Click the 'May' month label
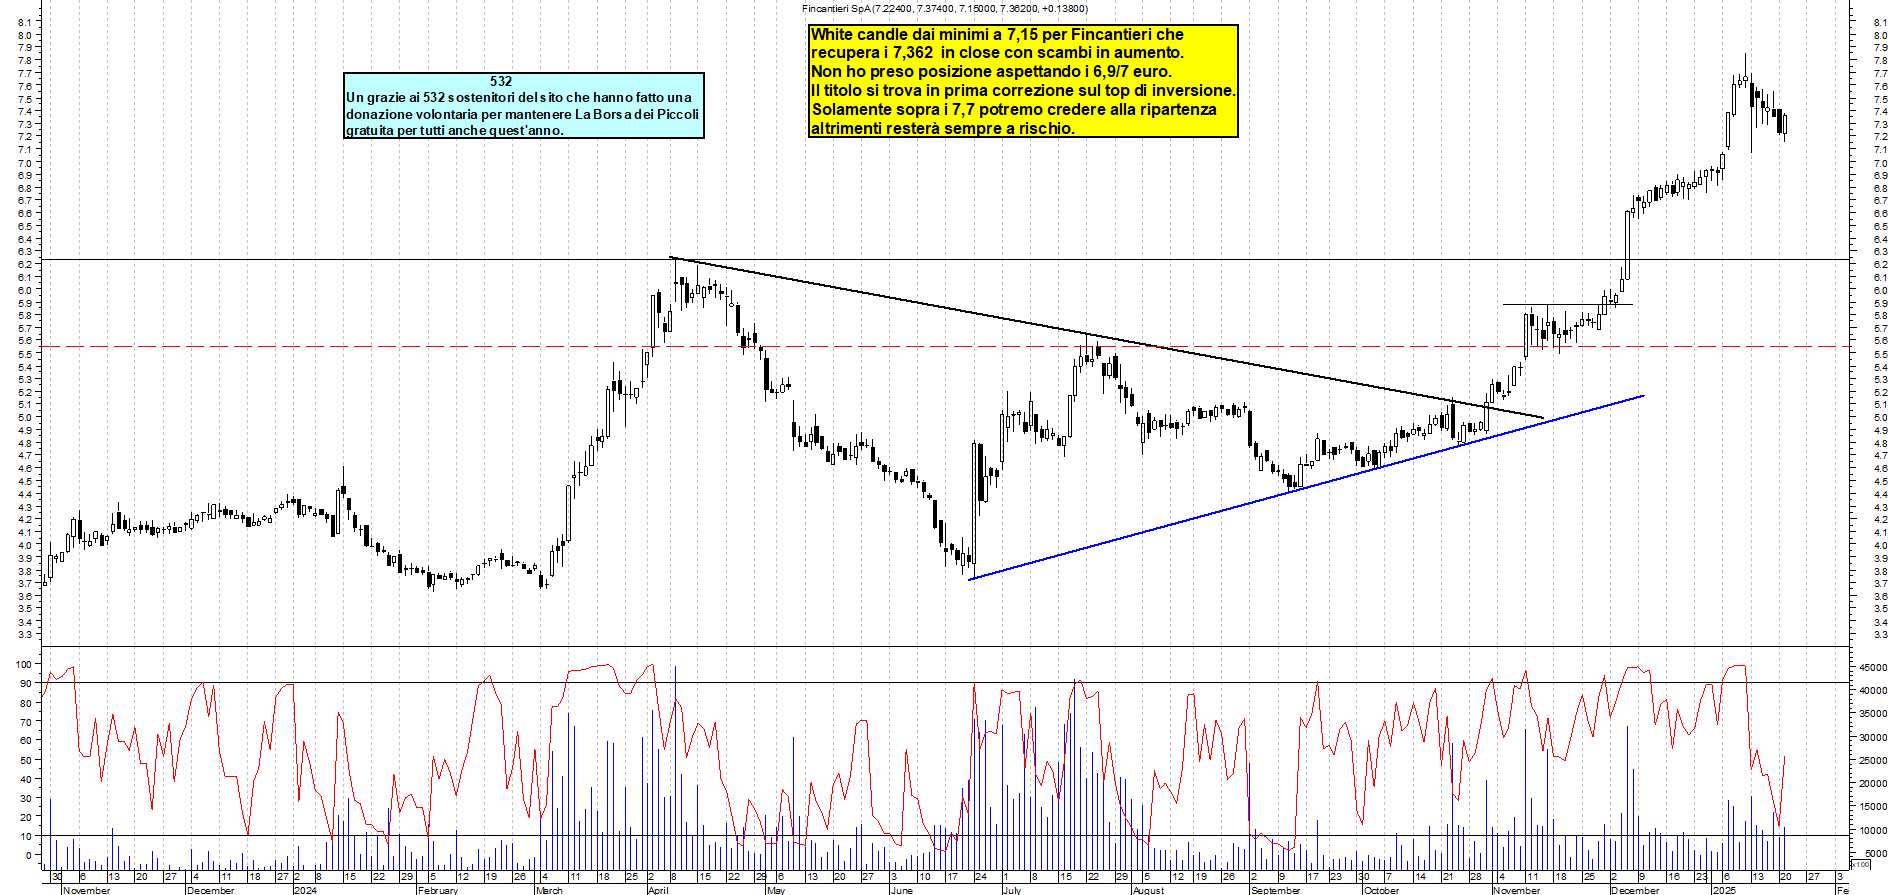Image resolution: width=1890 pixels, height=895 pixels. [776, 890]
